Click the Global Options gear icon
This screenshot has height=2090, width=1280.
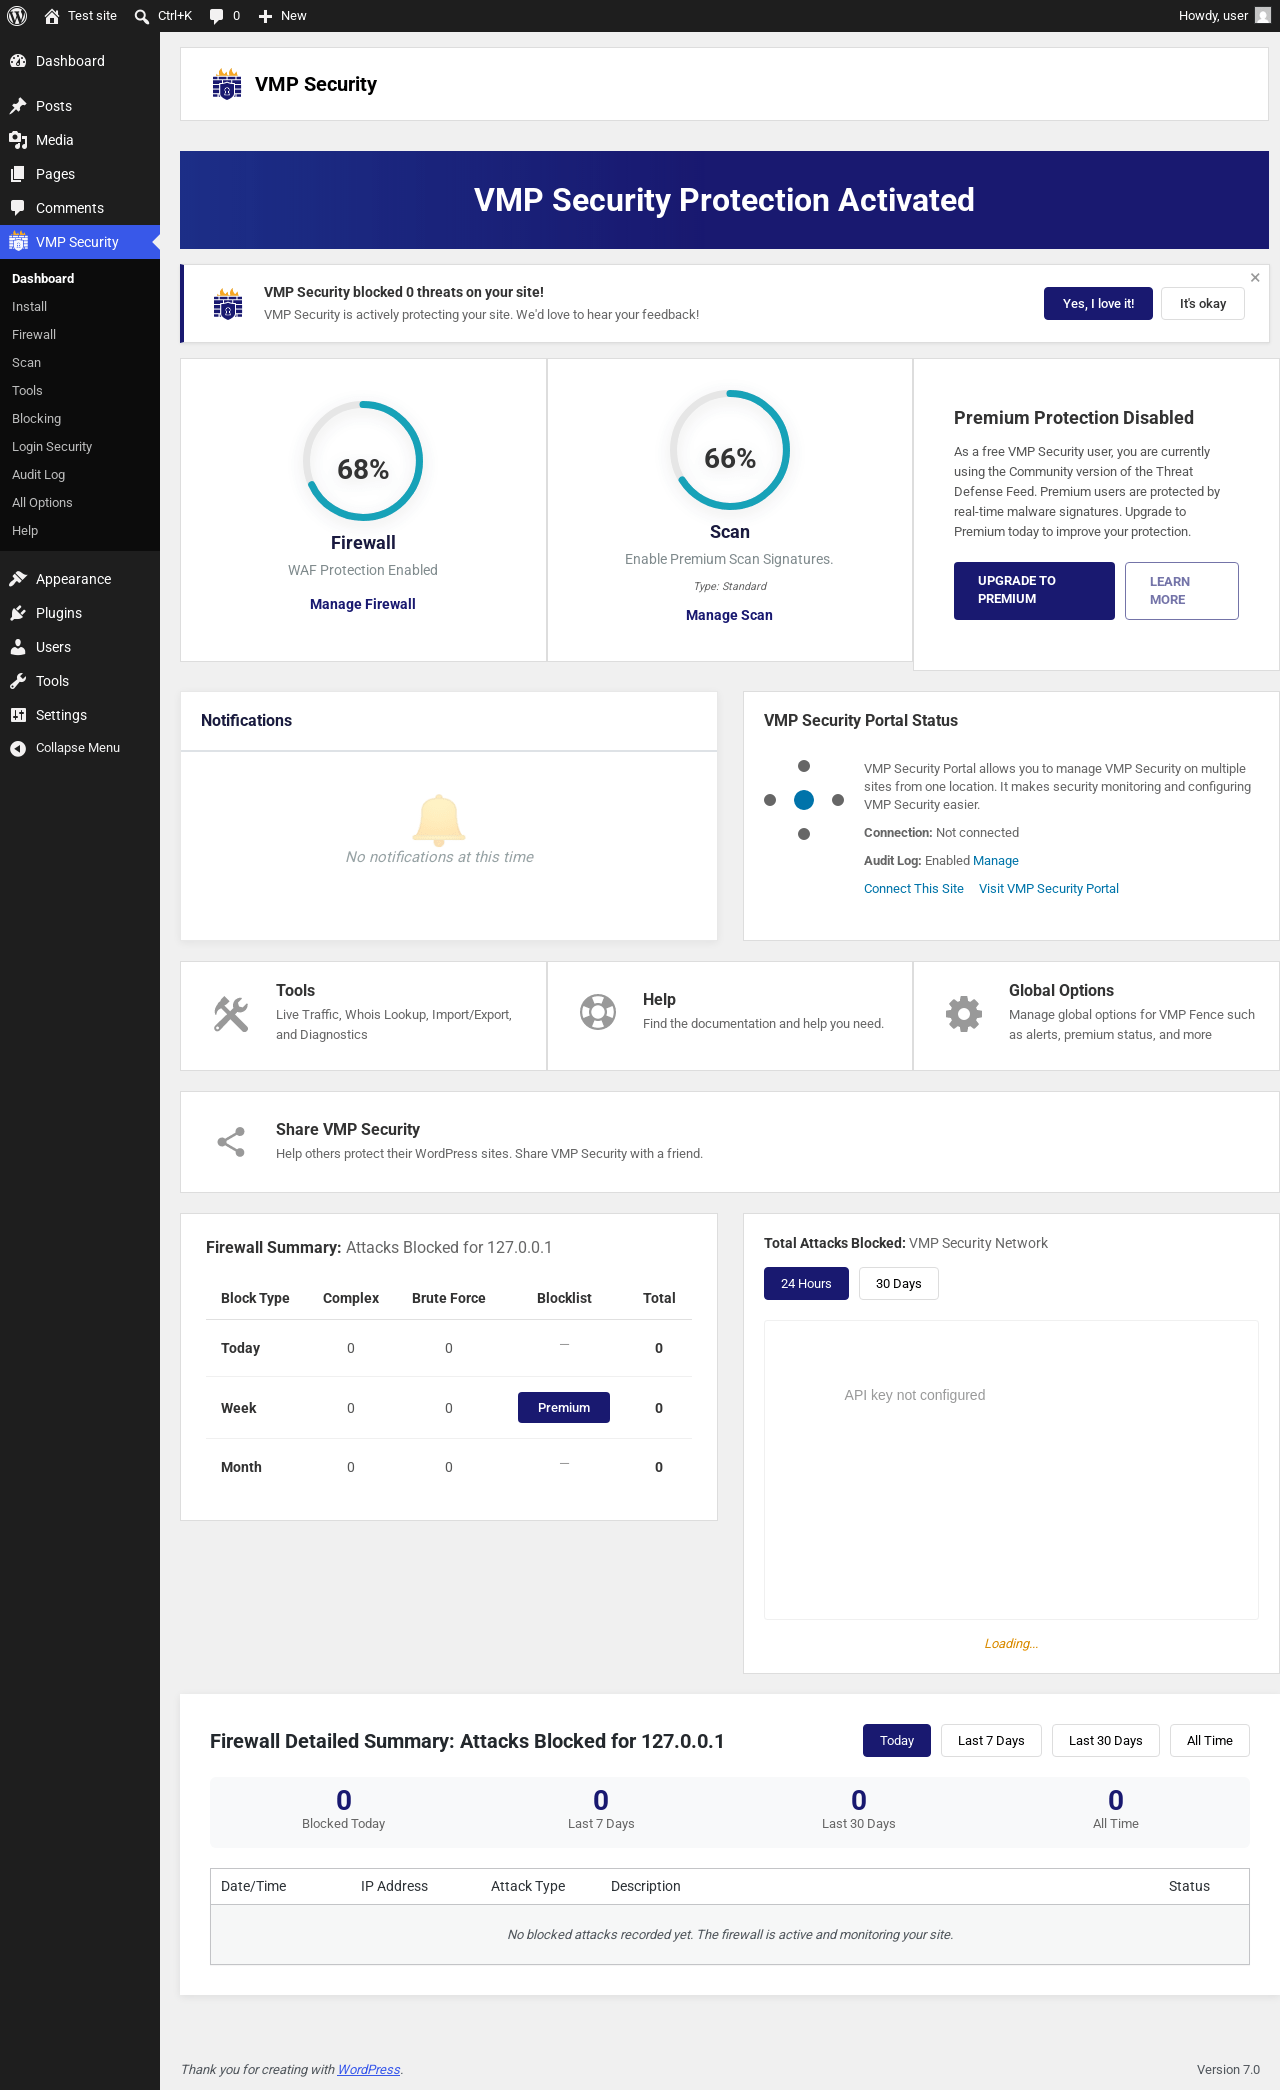tap(964, 1014)
